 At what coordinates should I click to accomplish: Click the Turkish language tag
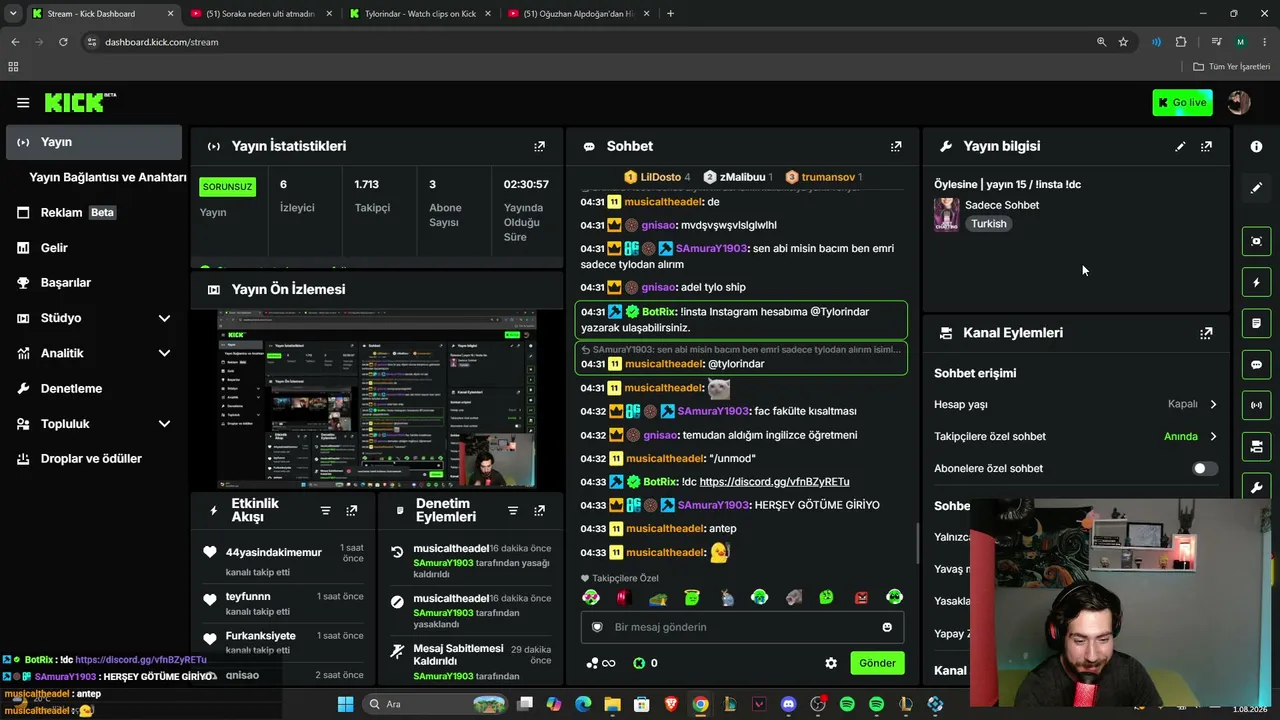[x=989, y=224]
